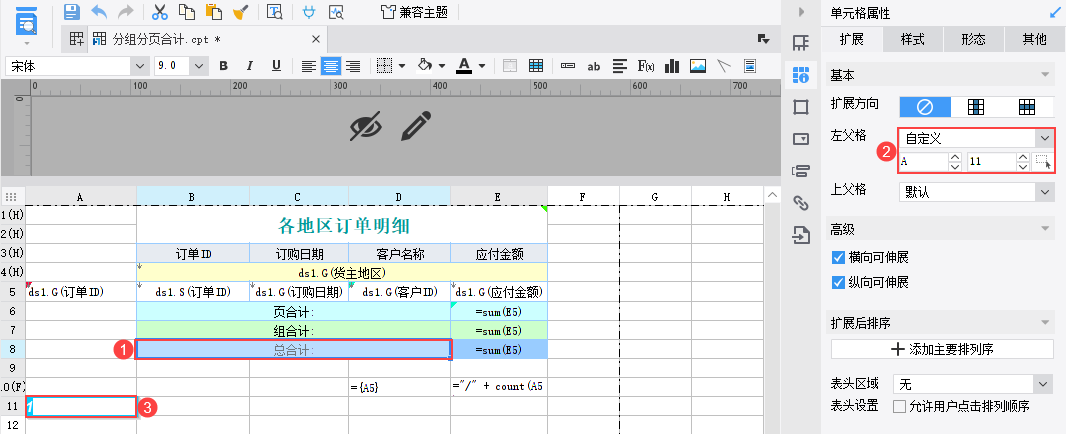Click the unmerge cells grid icon
The width and height of the screenshot is (1066, 434).
point(536,66)
